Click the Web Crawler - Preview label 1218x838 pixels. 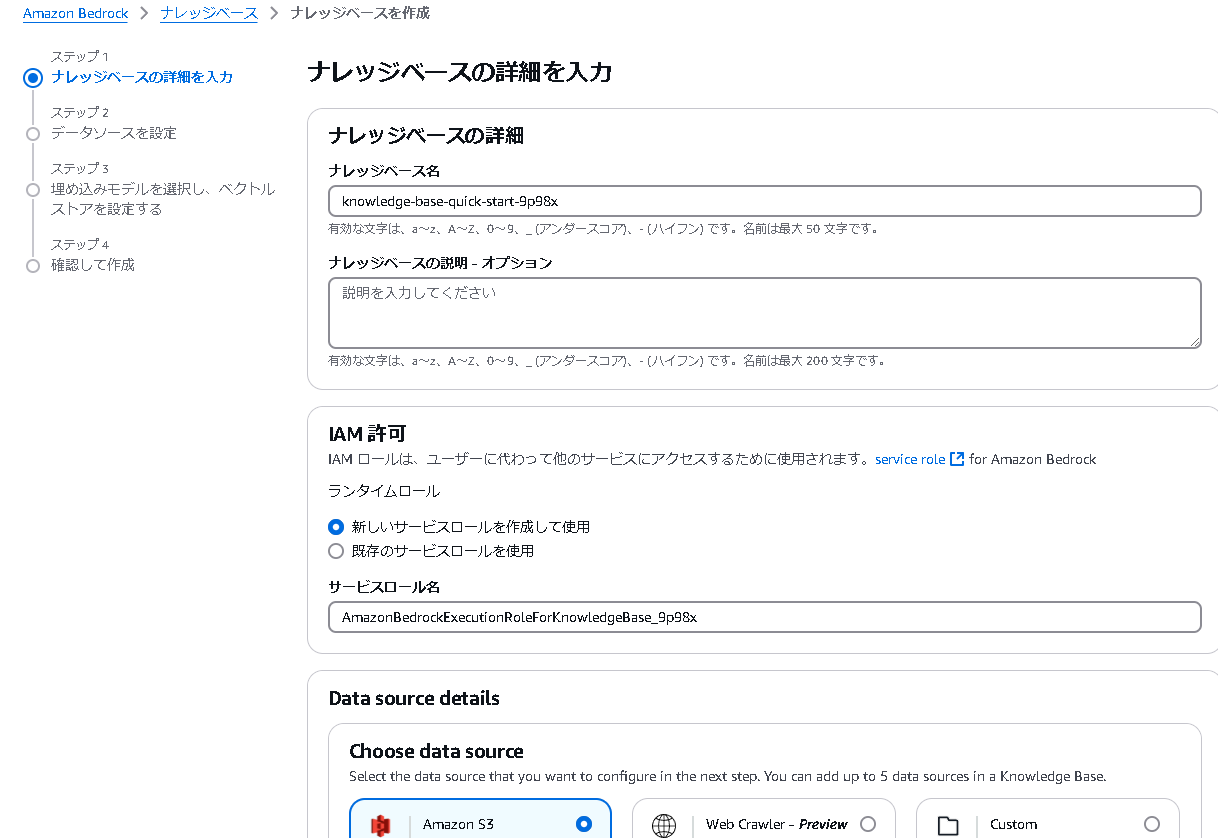pyautogui.click(x=777, y=825)
